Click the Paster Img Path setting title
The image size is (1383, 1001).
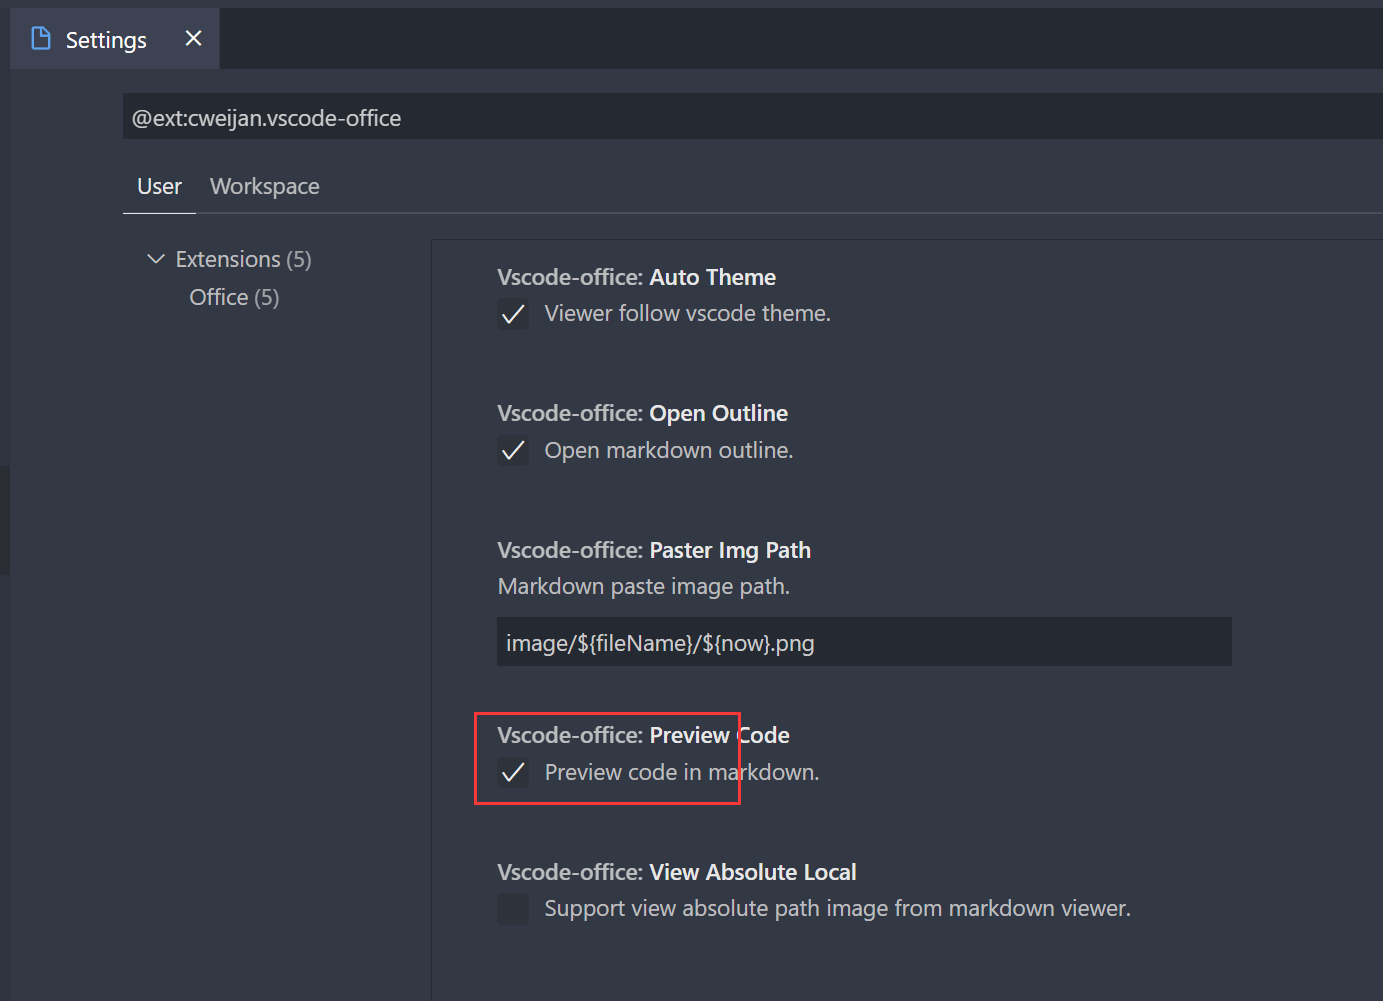[654, 550]
